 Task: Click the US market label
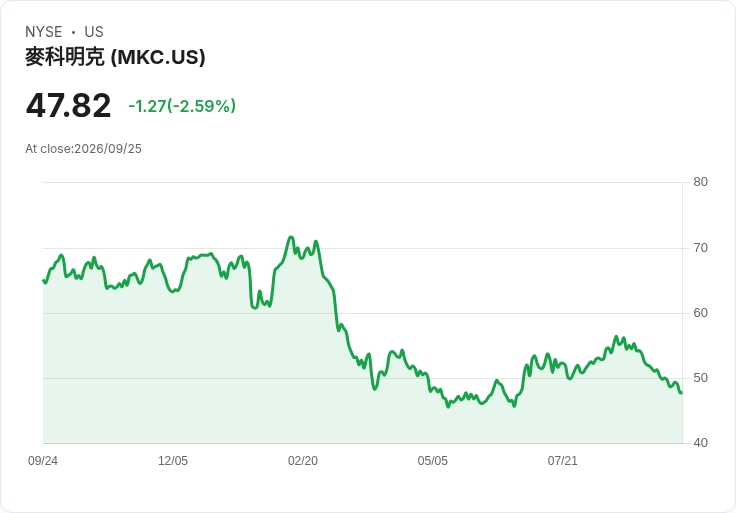(x=94, y=32)
